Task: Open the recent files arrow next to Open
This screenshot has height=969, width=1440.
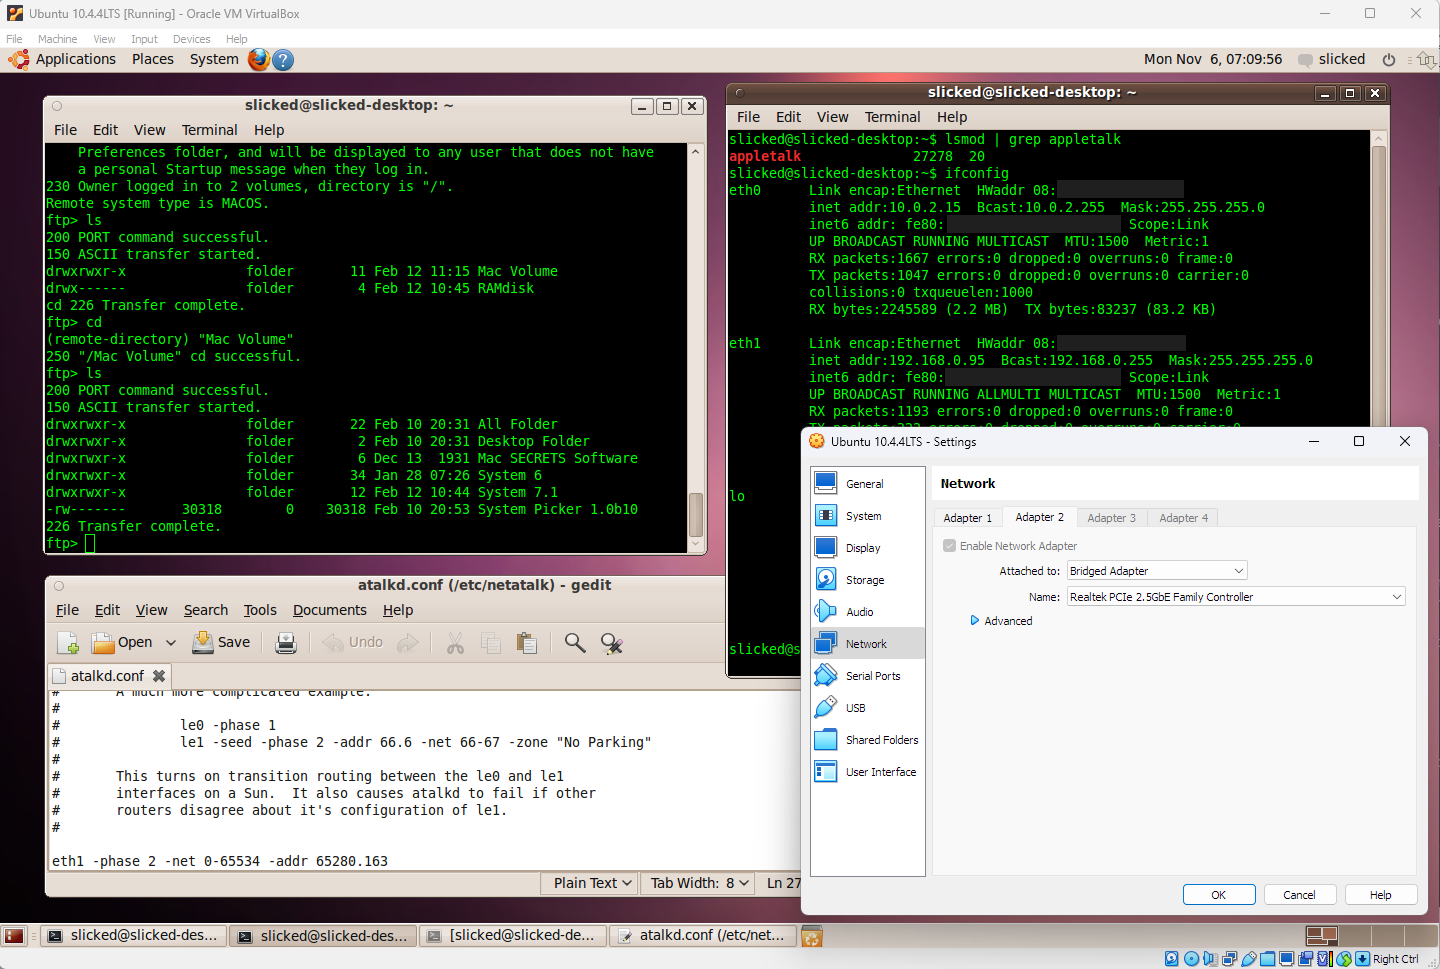Action: [x=171, y=643]
